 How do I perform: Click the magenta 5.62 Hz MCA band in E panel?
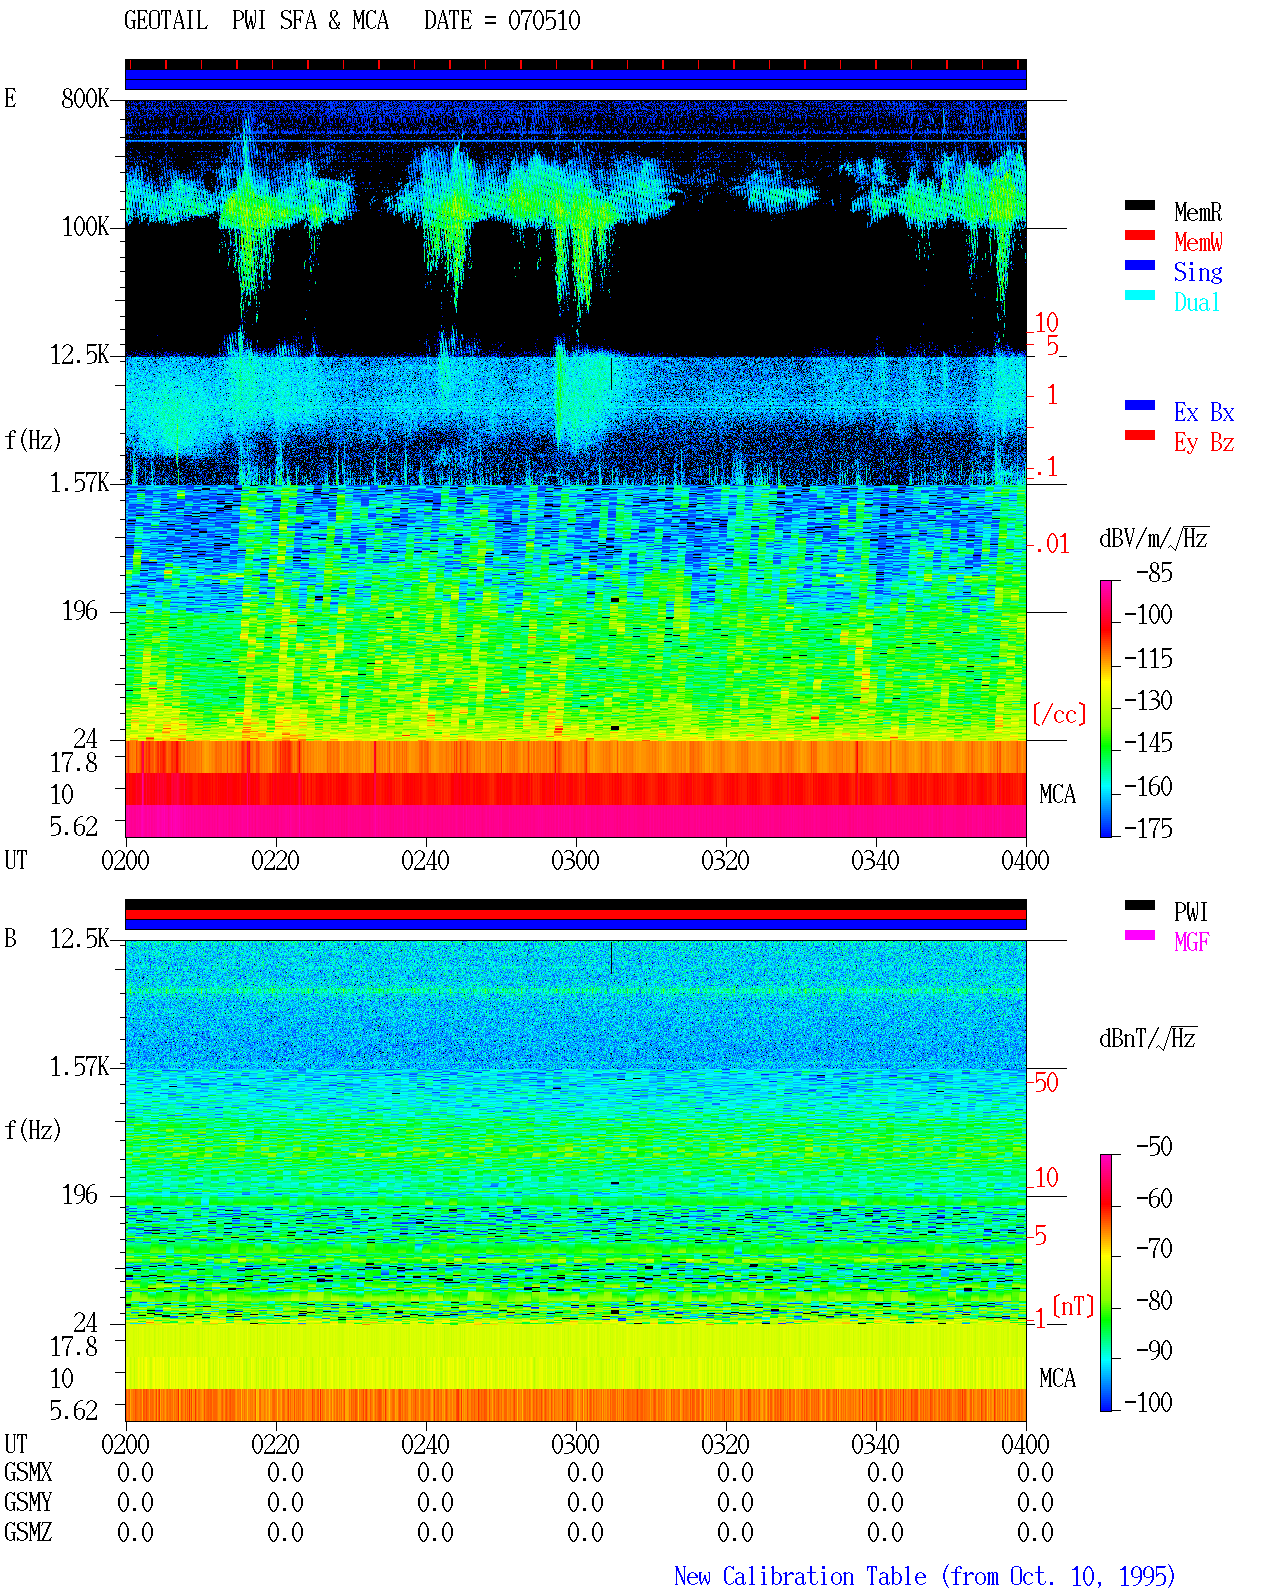click(575, 821)
